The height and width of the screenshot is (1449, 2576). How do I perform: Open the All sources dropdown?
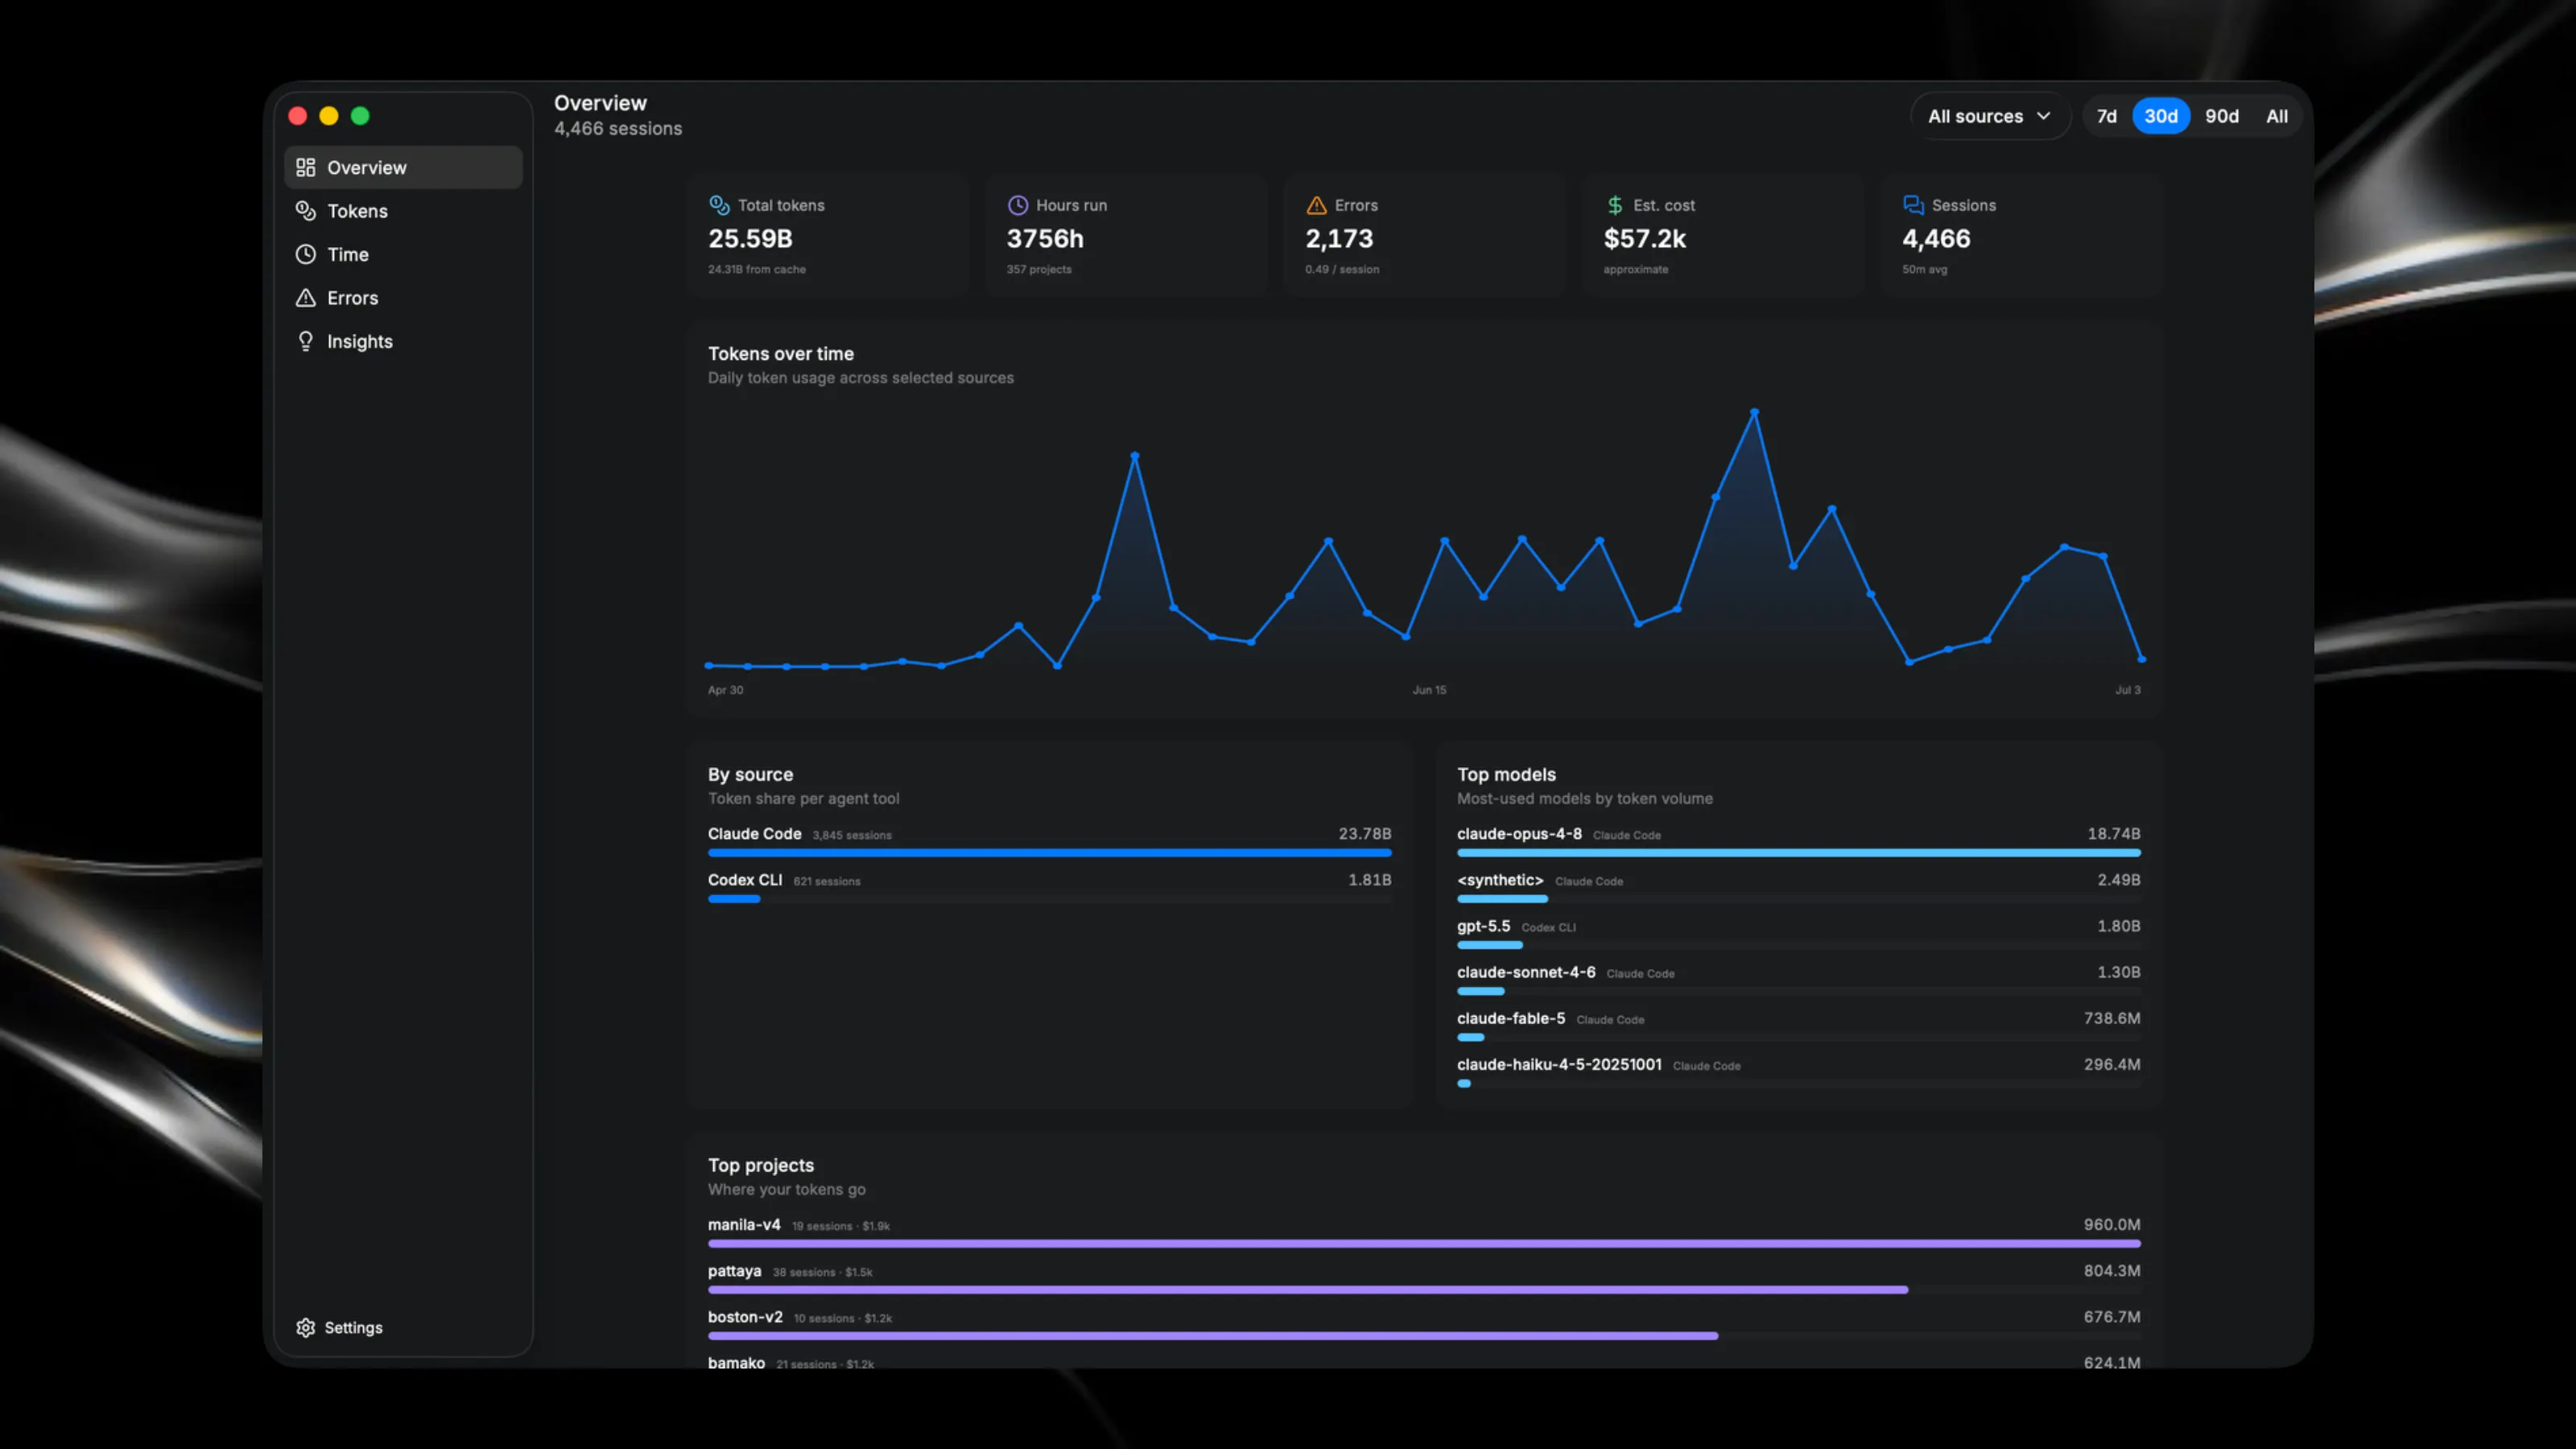pos(1989,116)
